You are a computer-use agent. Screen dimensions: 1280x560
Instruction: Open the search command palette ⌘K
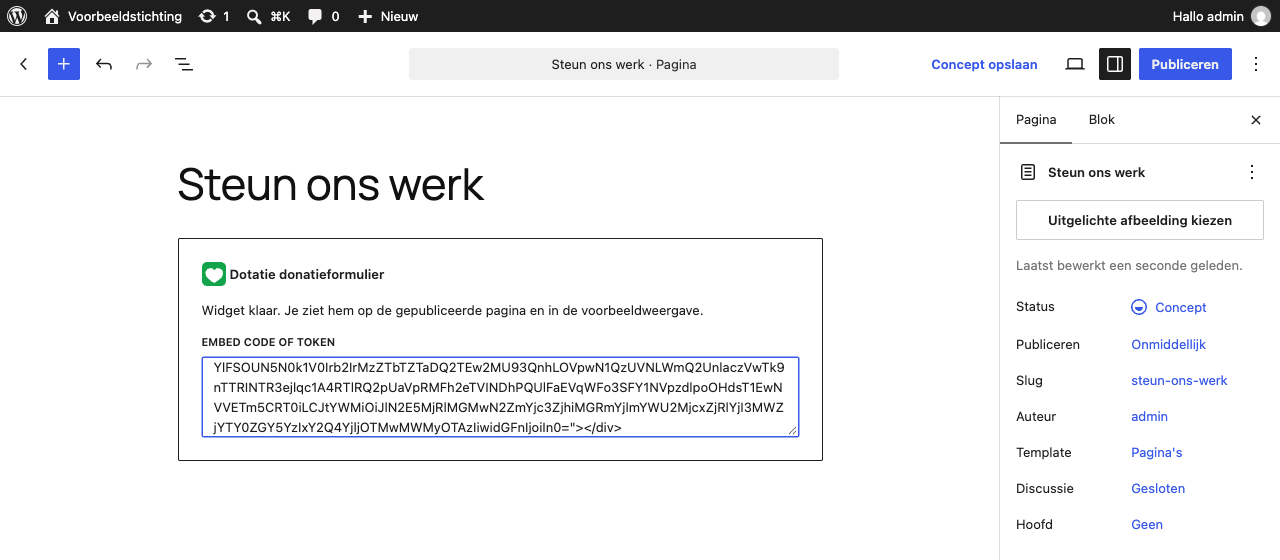[x=268, y=16]
